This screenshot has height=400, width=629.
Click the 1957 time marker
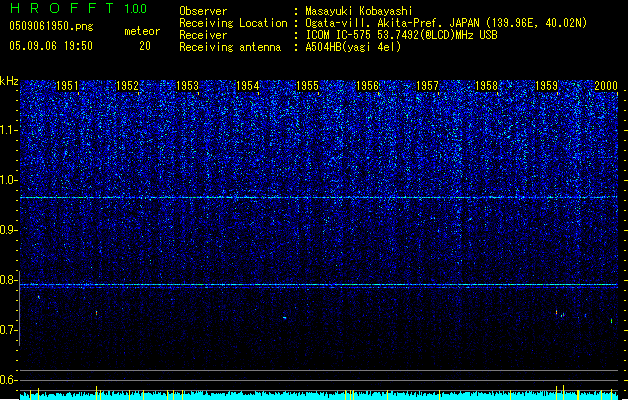427,86
